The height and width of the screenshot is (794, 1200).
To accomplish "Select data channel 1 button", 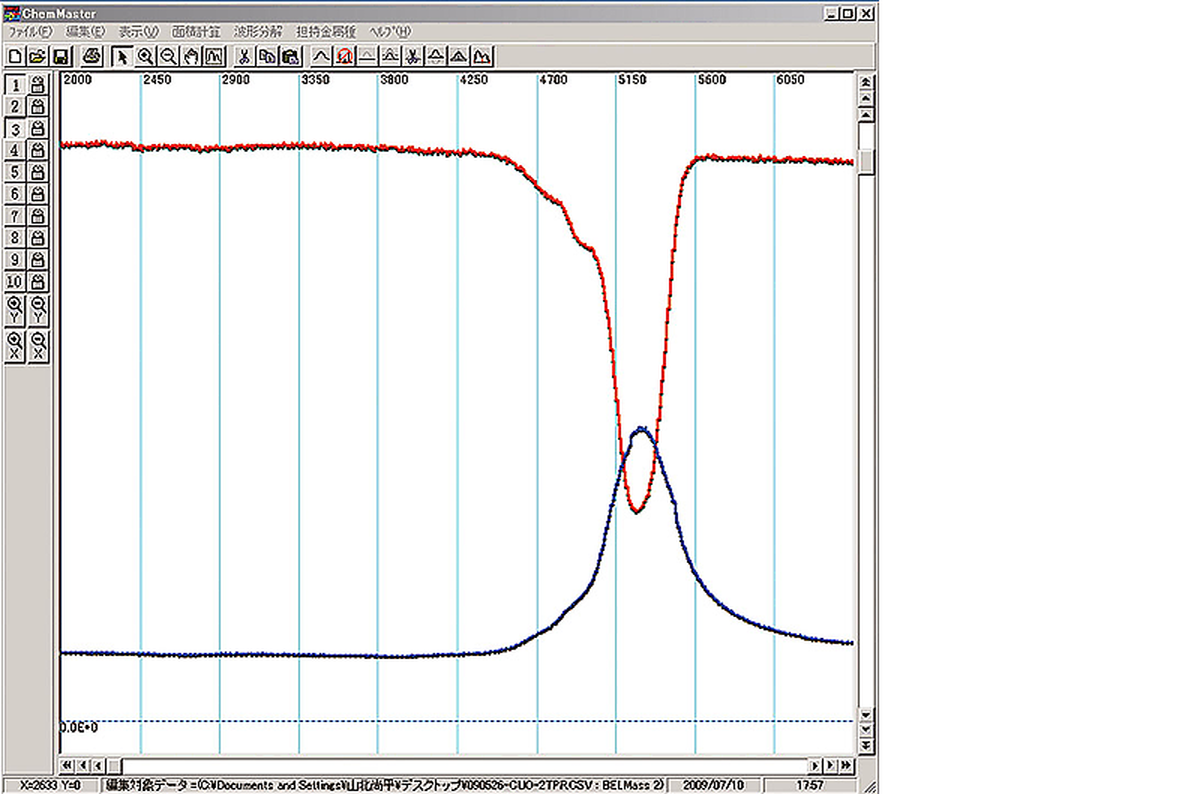I will [x=15, y=84].
